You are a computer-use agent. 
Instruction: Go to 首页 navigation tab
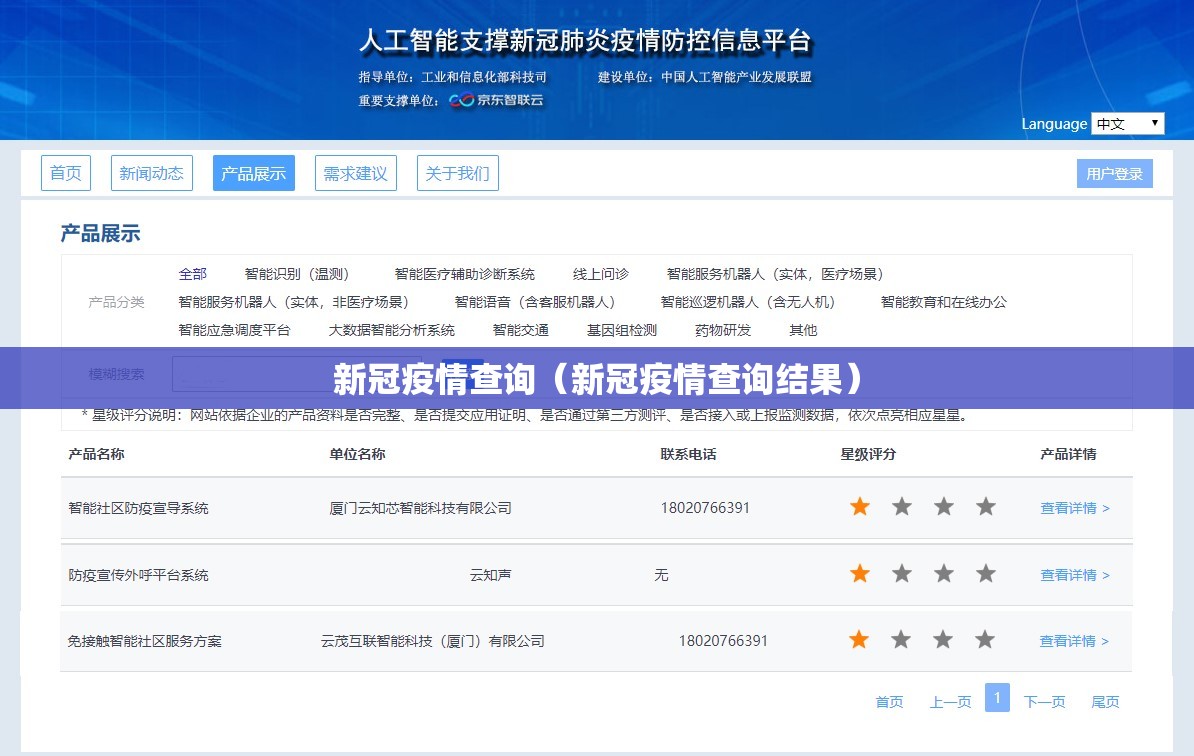coord(65,173)
